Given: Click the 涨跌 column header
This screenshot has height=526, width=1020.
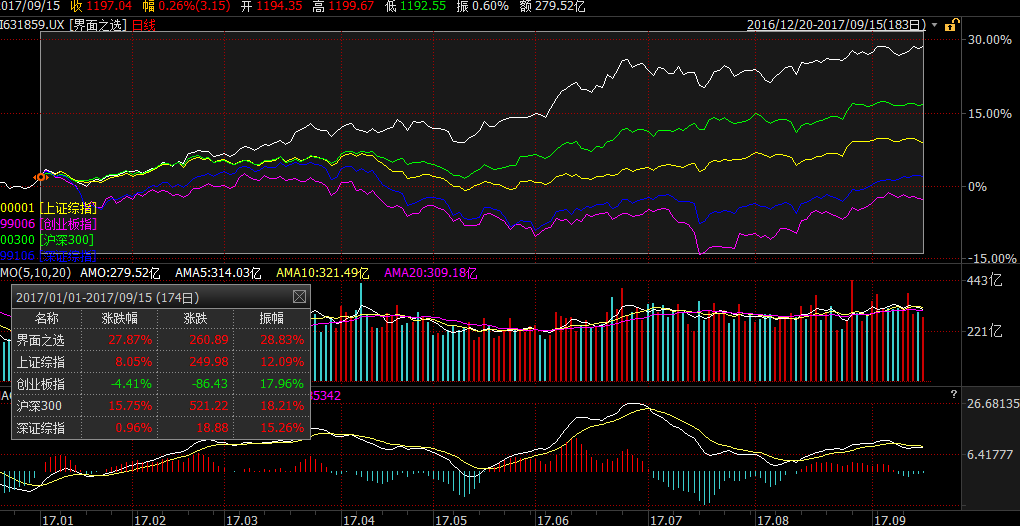Looking at the screenshot, I should (196, 319).
